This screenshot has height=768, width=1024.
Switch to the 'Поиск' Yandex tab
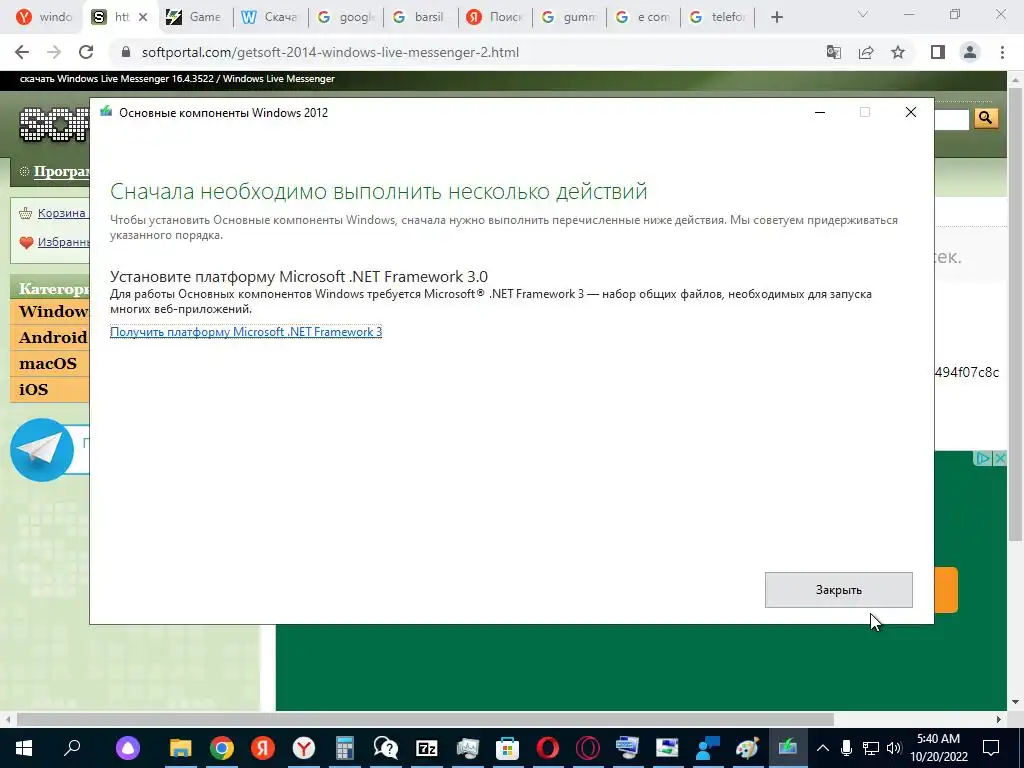(495, 17)
